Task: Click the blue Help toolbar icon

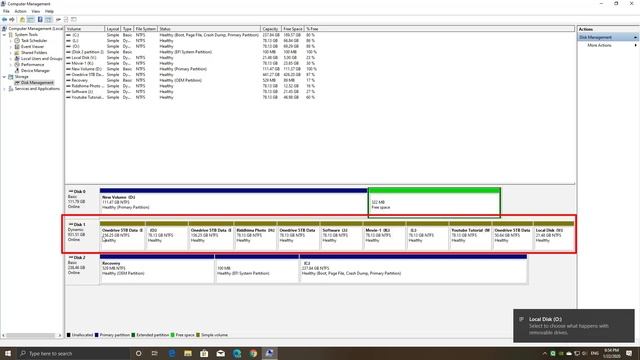Action: (x=40, y=20)
